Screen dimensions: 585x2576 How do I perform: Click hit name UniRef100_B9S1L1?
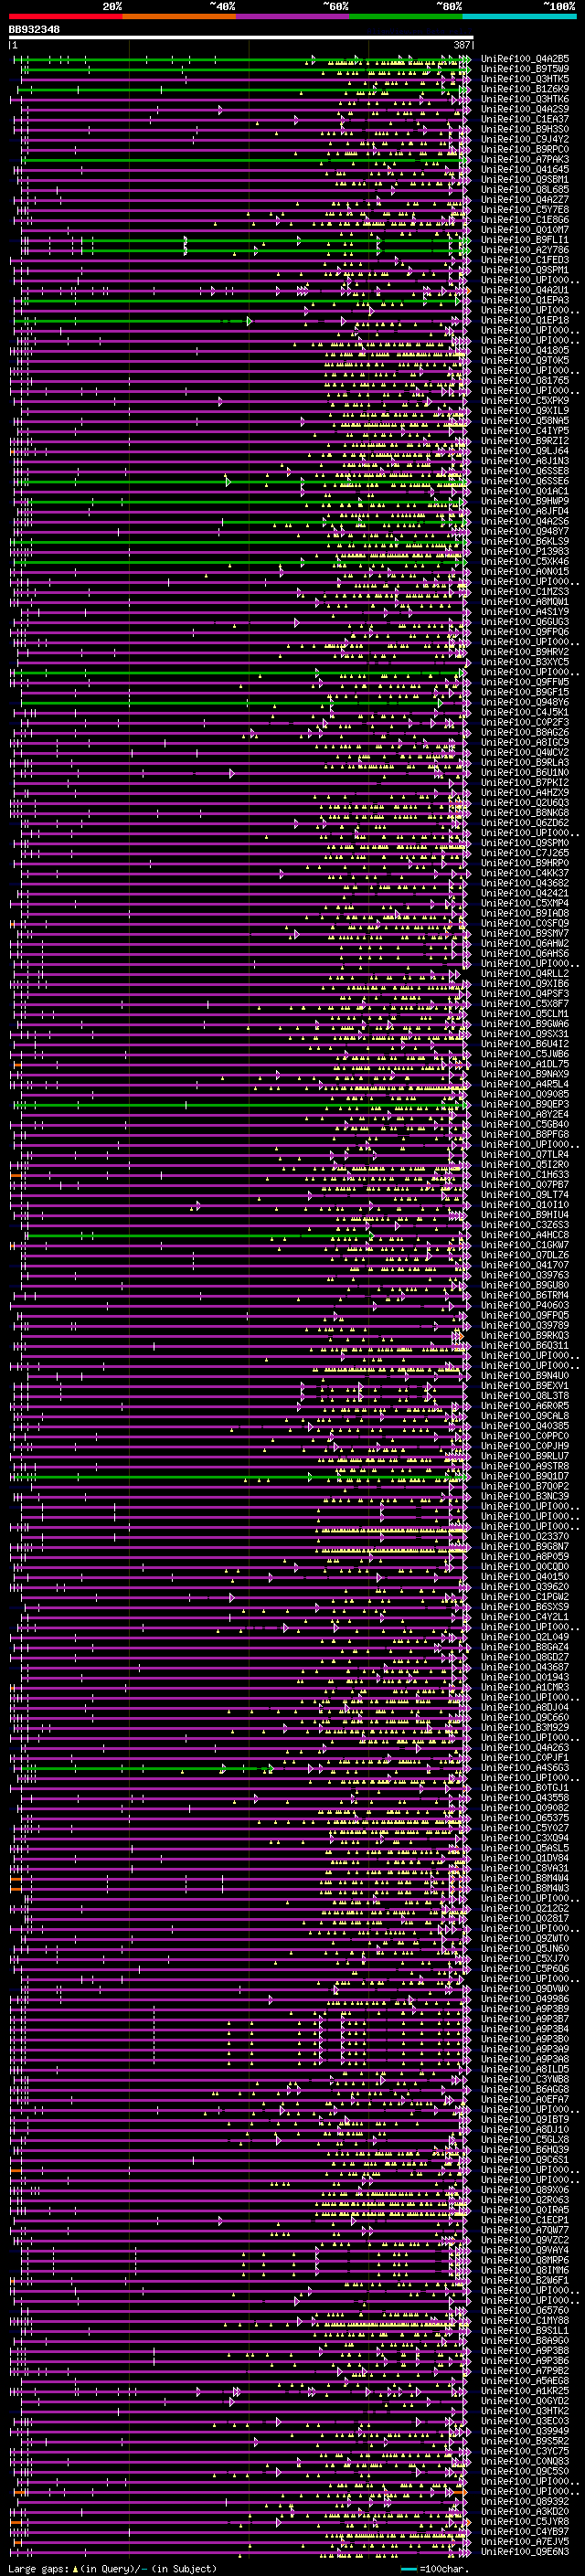[x=525, y=2330]
